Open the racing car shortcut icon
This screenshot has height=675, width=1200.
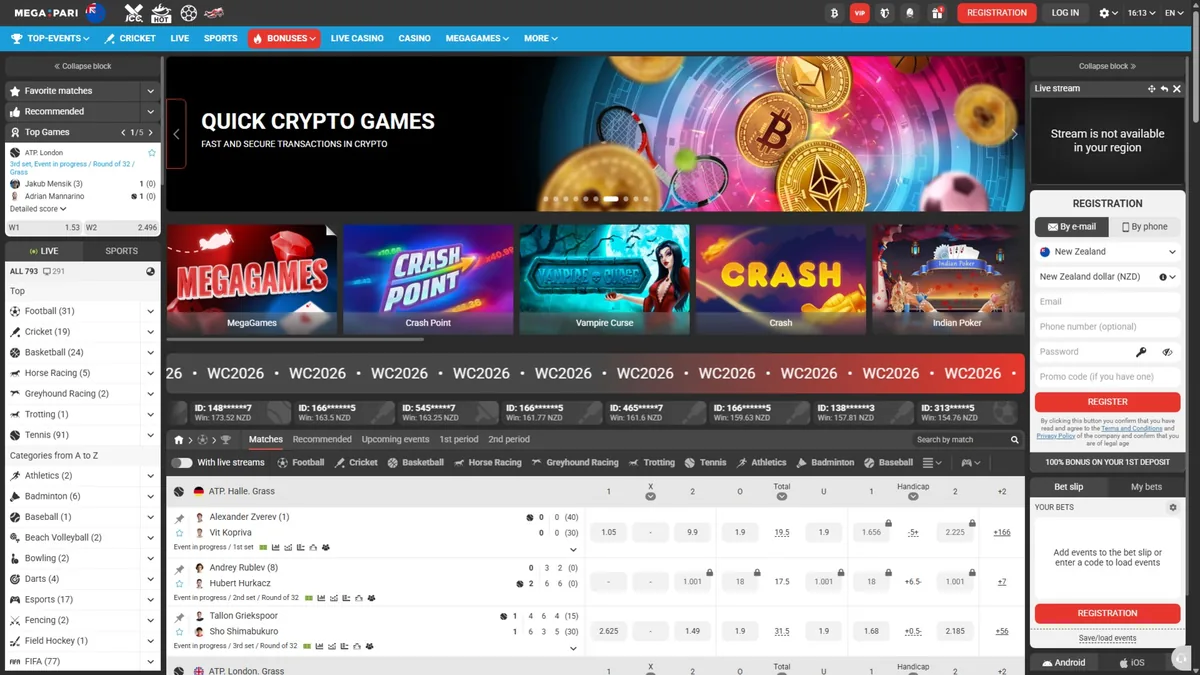tap(213, 13)
